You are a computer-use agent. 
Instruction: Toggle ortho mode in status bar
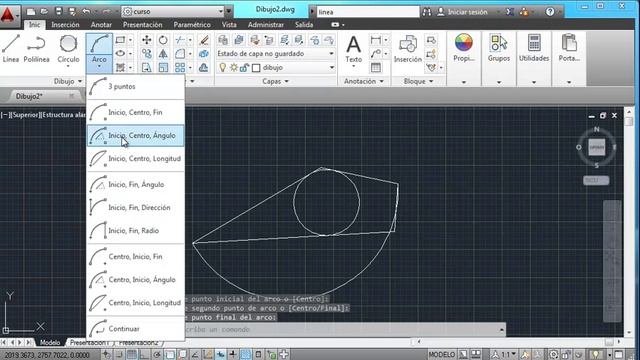click(x=144, y=354)
